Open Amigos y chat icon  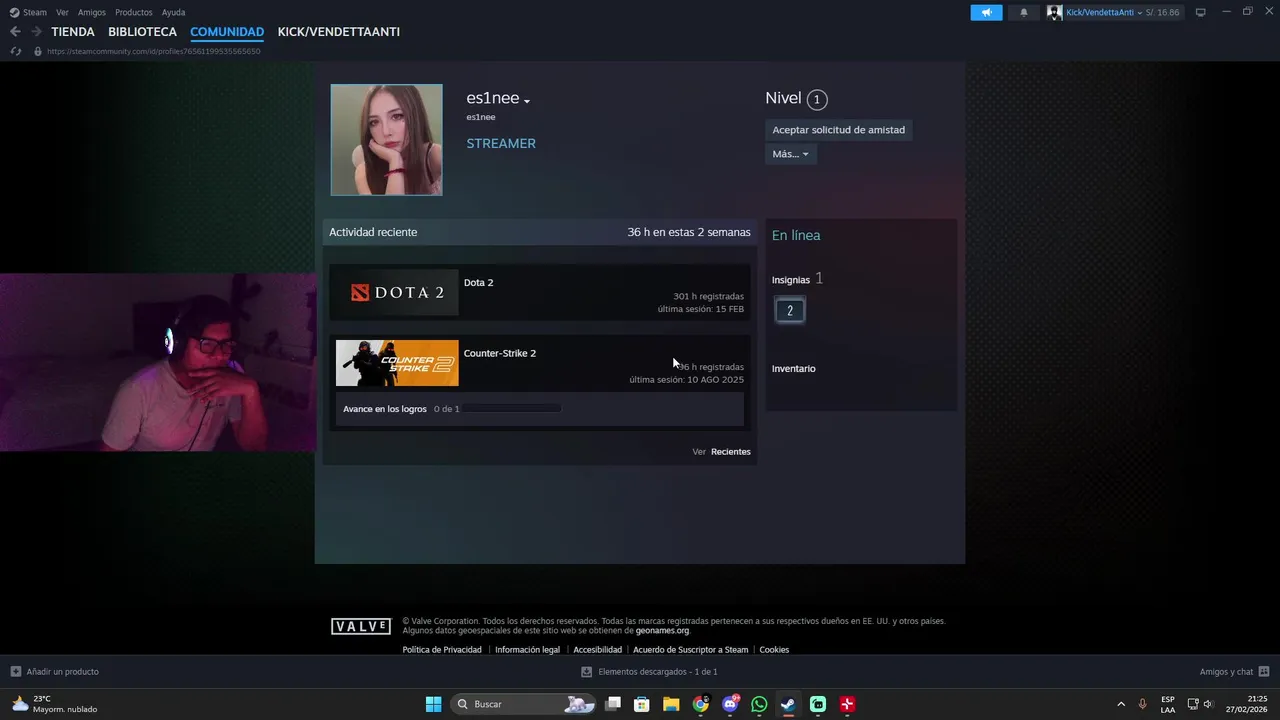coord(1264,672)
